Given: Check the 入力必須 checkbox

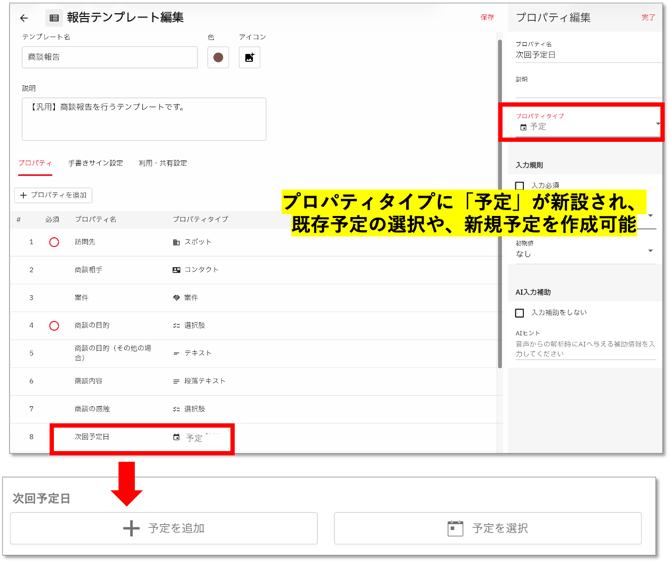Looking at the screenshot, I should (520, 186).
